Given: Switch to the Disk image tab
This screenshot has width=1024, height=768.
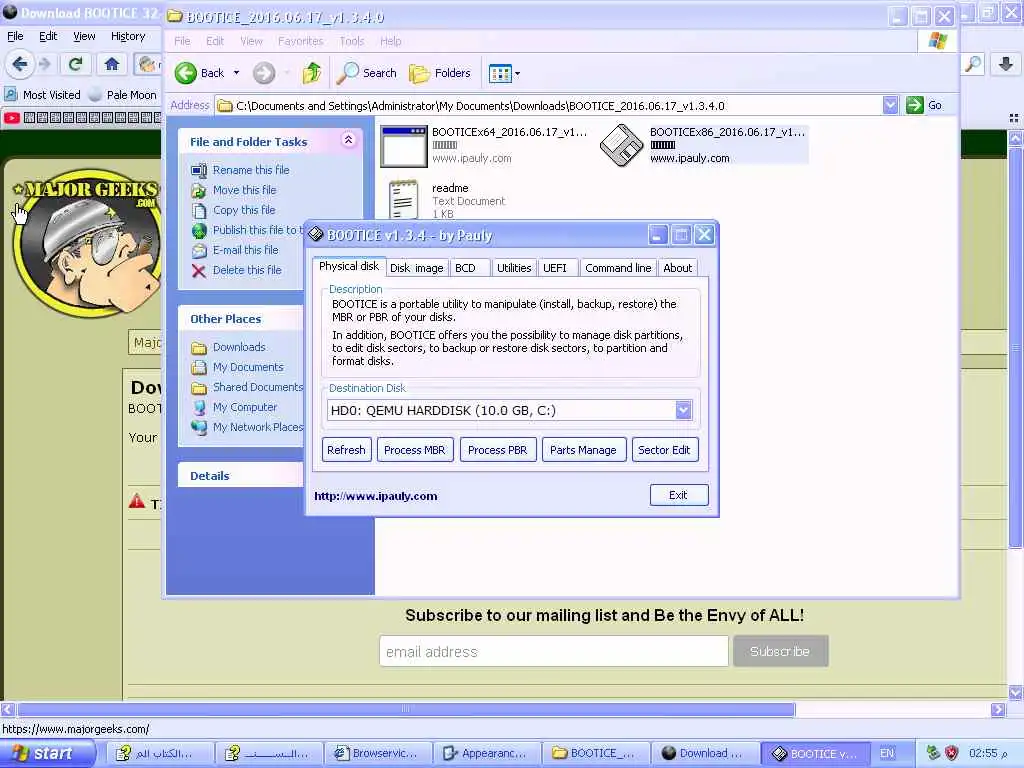Looking at the screenshot, I should pyautogui.click(x=417, y=268).
